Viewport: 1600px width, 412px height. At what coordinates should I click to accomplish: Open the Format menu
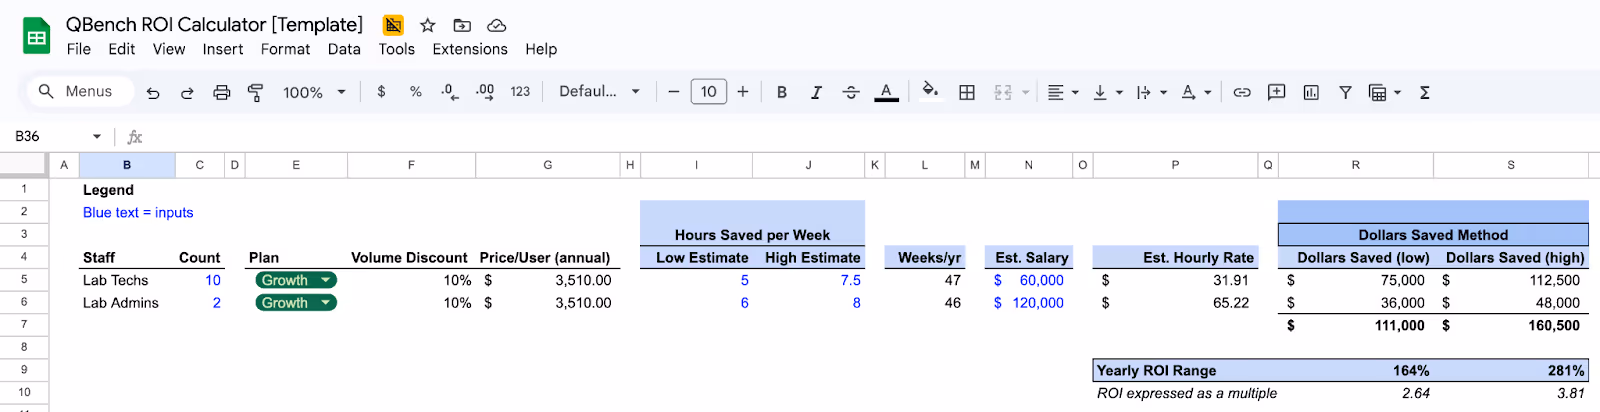pos(286,49)
